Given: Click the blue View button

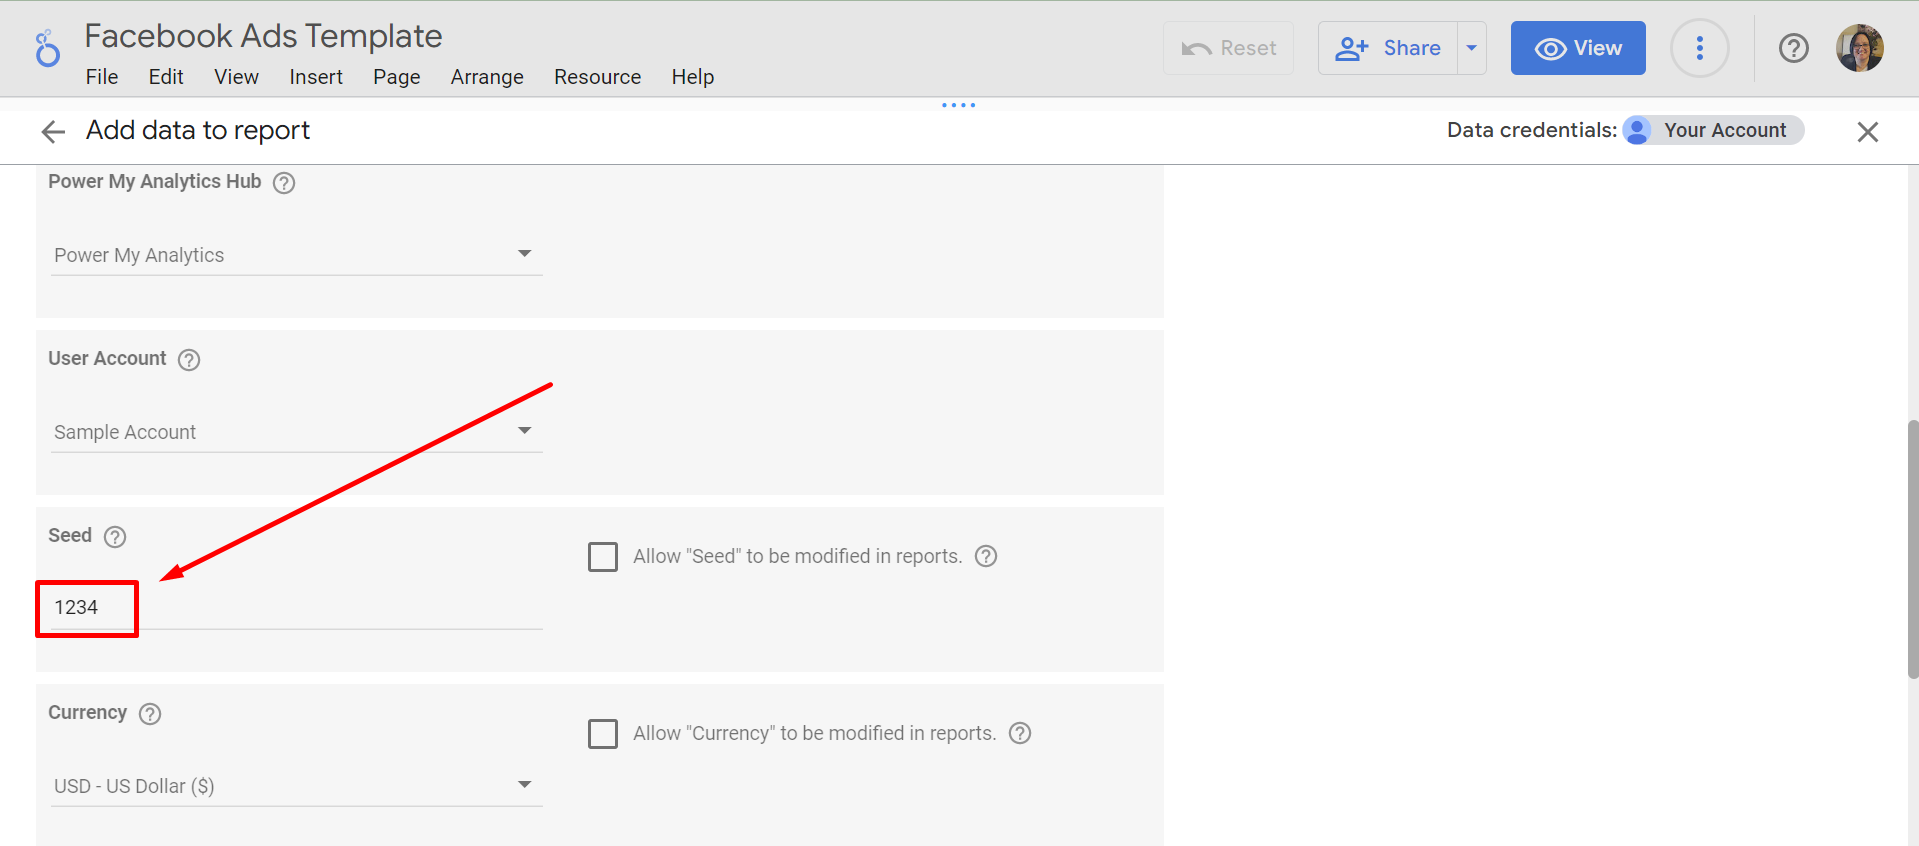Looking at the screenshot, I should (1577, 48).
